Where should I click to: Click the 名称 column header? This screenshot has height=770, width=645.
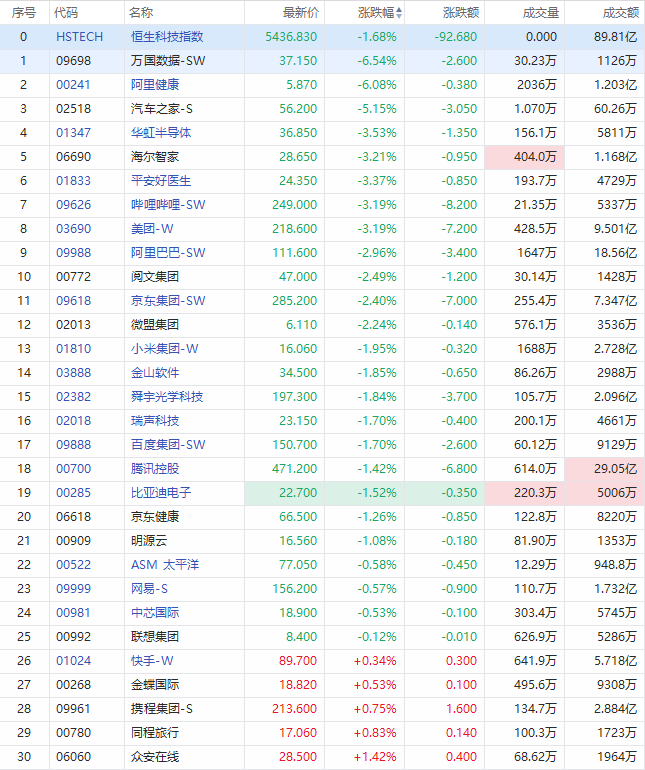pos(141,13)
